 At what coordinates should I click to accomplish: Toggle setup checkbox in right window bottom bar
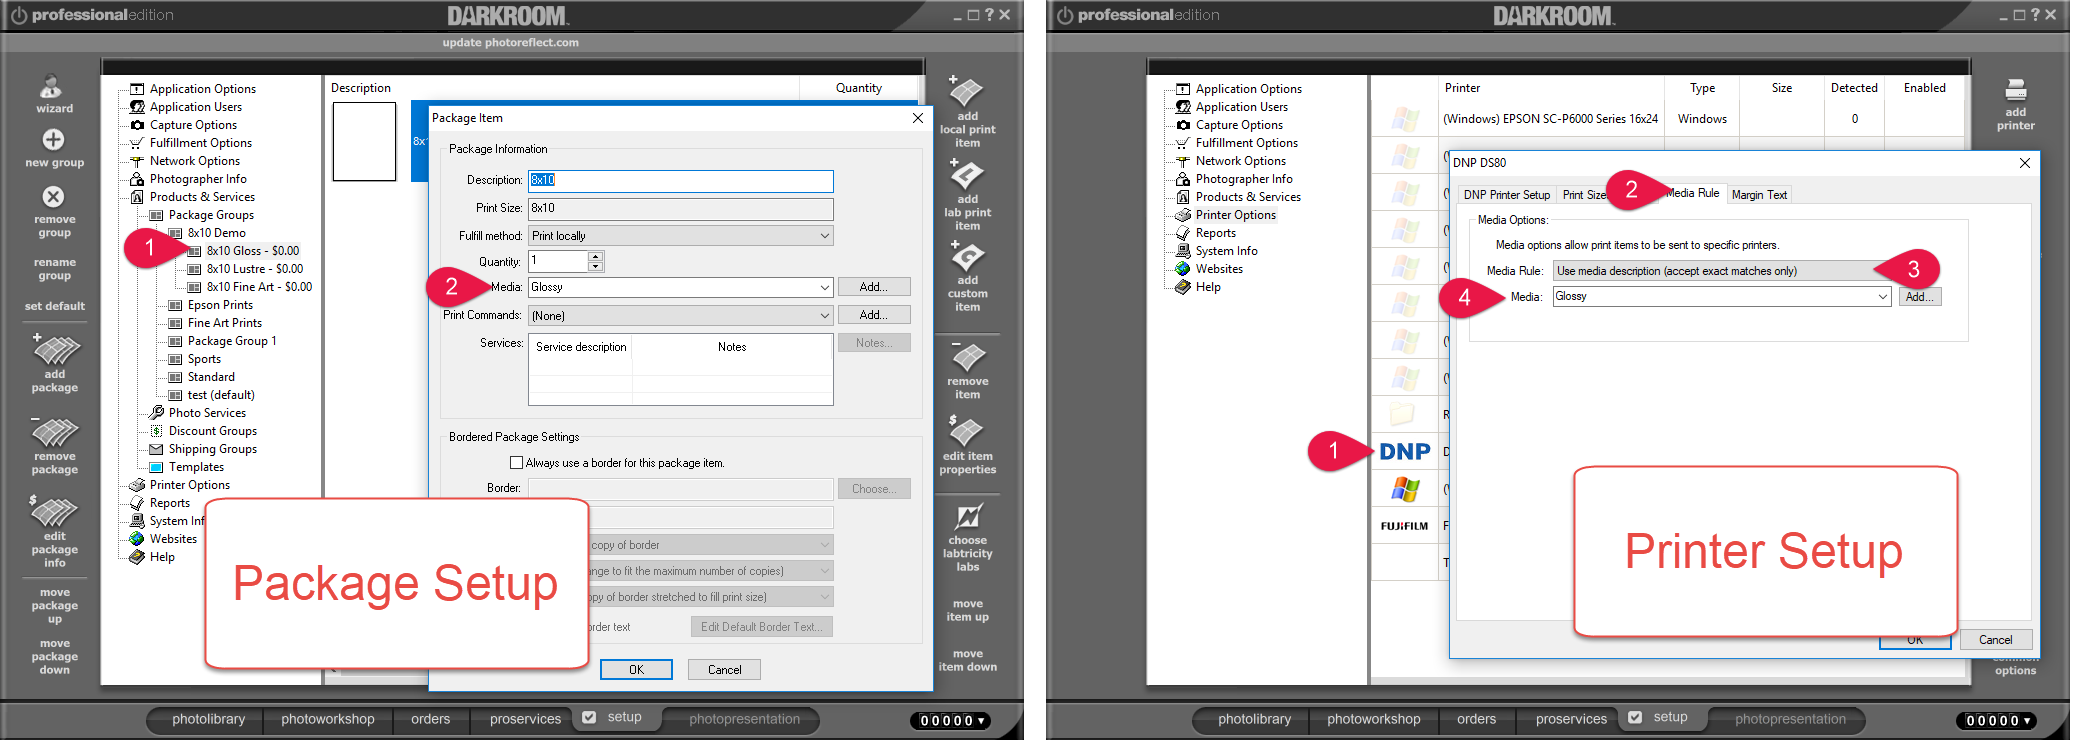pyautogui.click(x=1635, y=717)
